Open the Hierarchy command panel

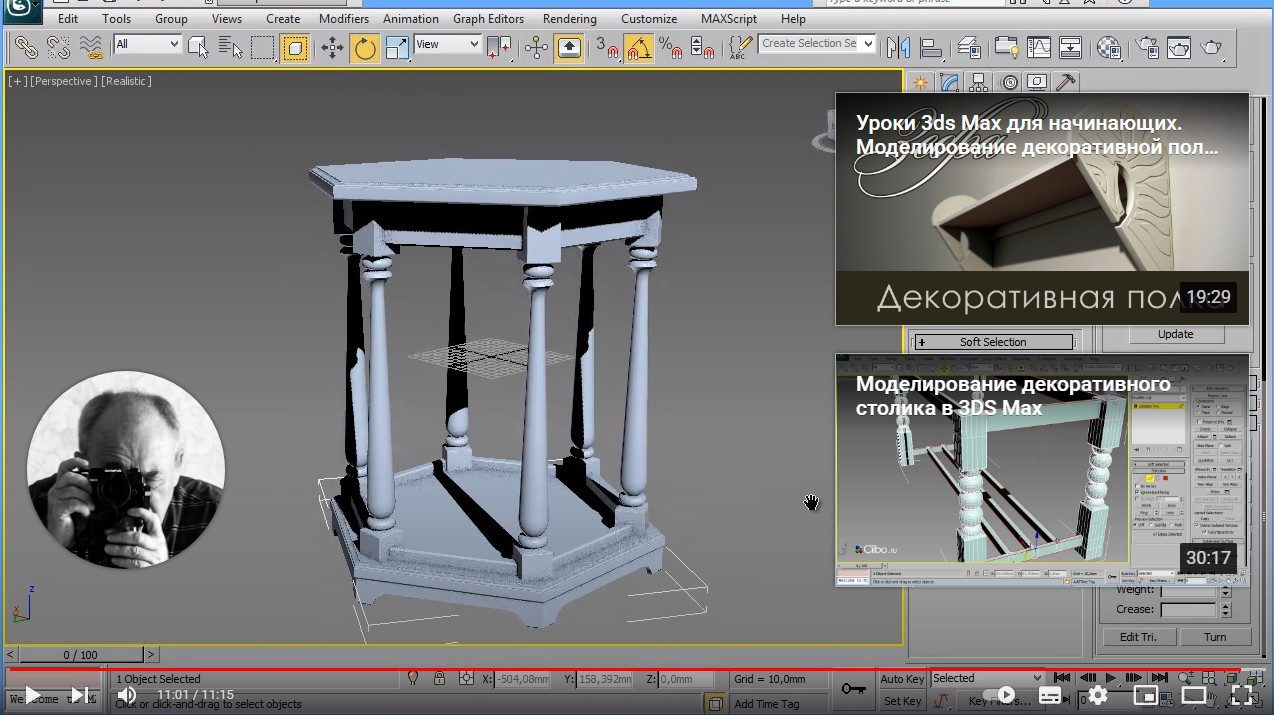(x=978, y=82)
